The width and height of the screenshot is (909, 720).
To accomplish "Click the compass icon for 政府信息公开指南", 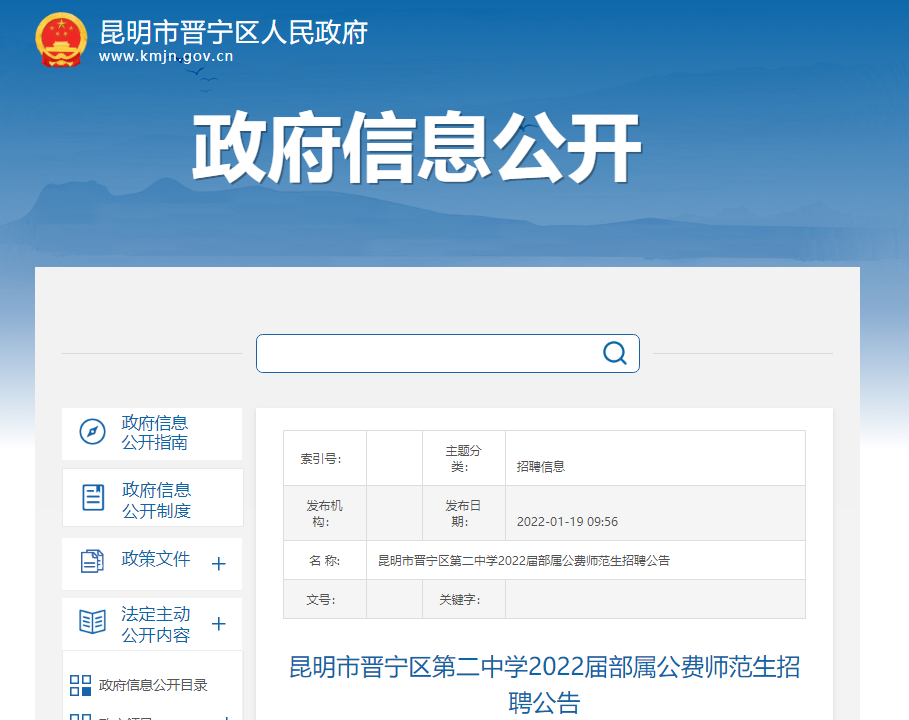I will click(92, 432).
